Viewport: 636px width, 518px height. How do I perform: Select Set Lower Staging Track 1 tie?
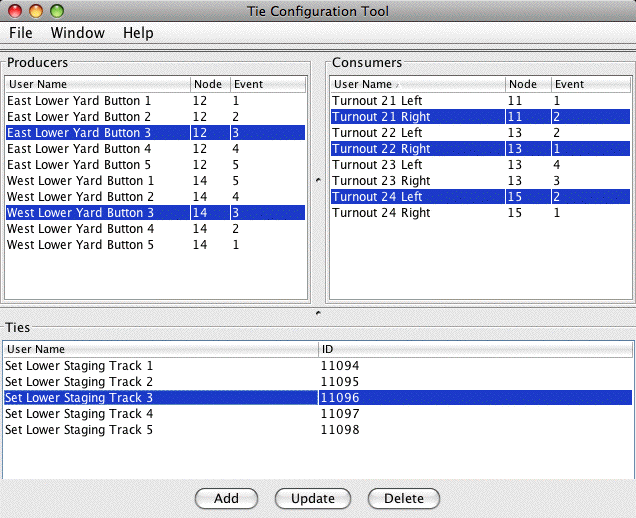coord(80,366)
